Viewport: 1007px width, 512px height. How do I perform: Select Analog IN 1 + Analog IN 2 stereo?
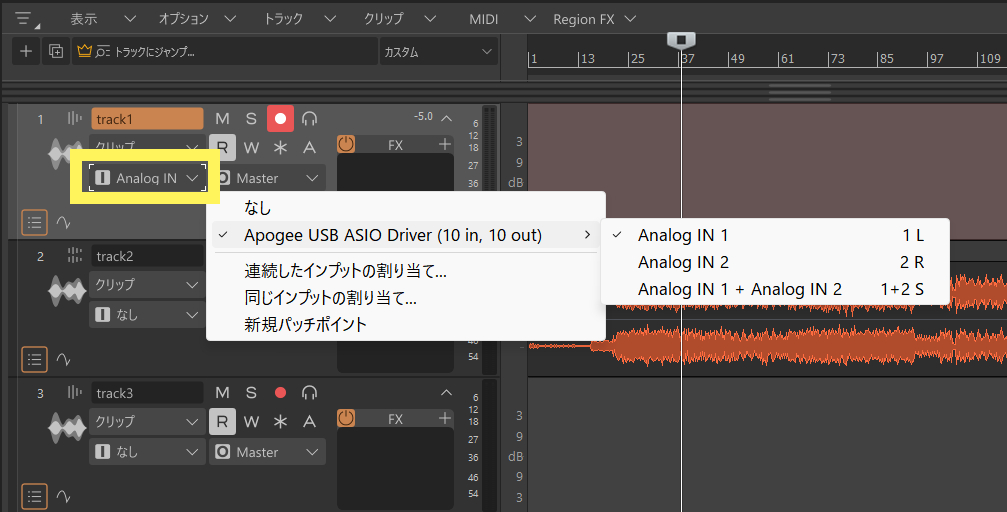pyautogui.click(x=775, y=289)
